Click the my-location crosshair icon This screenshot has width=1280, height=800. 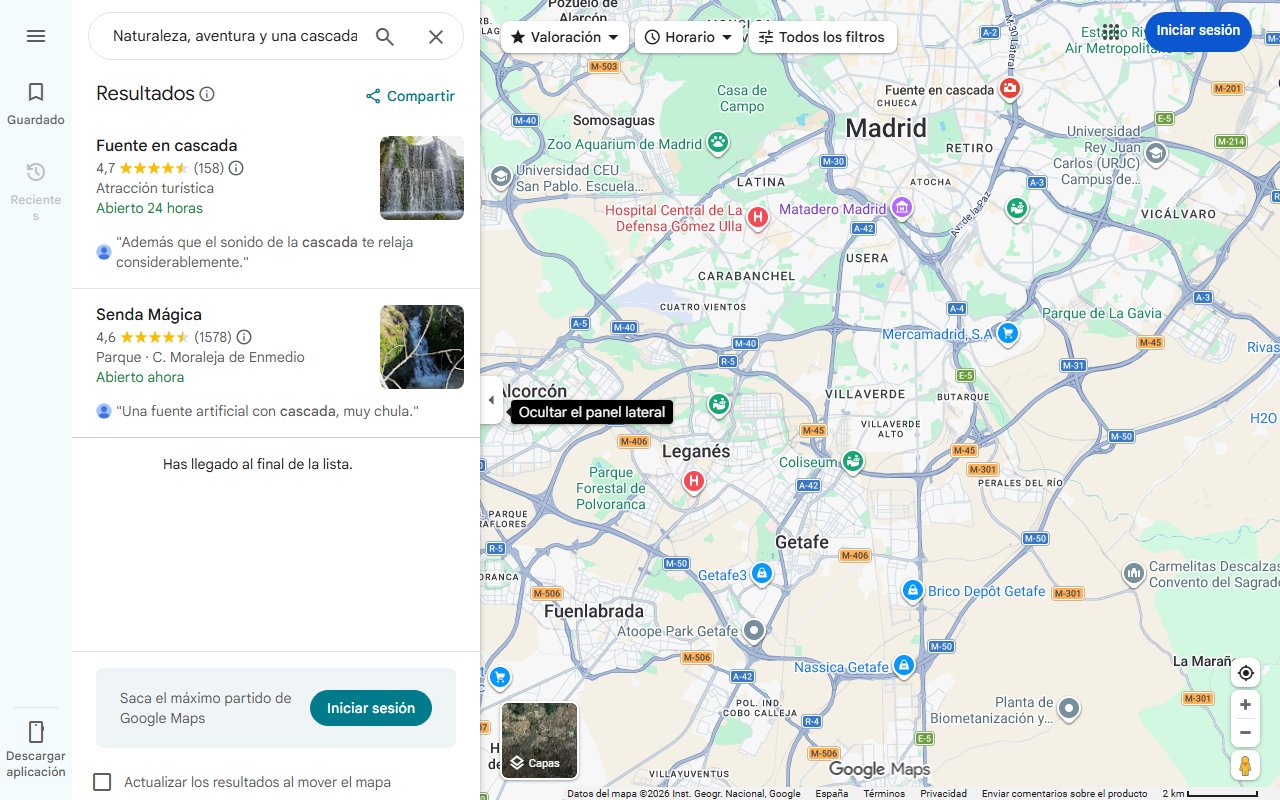(x=1245, y=673)
